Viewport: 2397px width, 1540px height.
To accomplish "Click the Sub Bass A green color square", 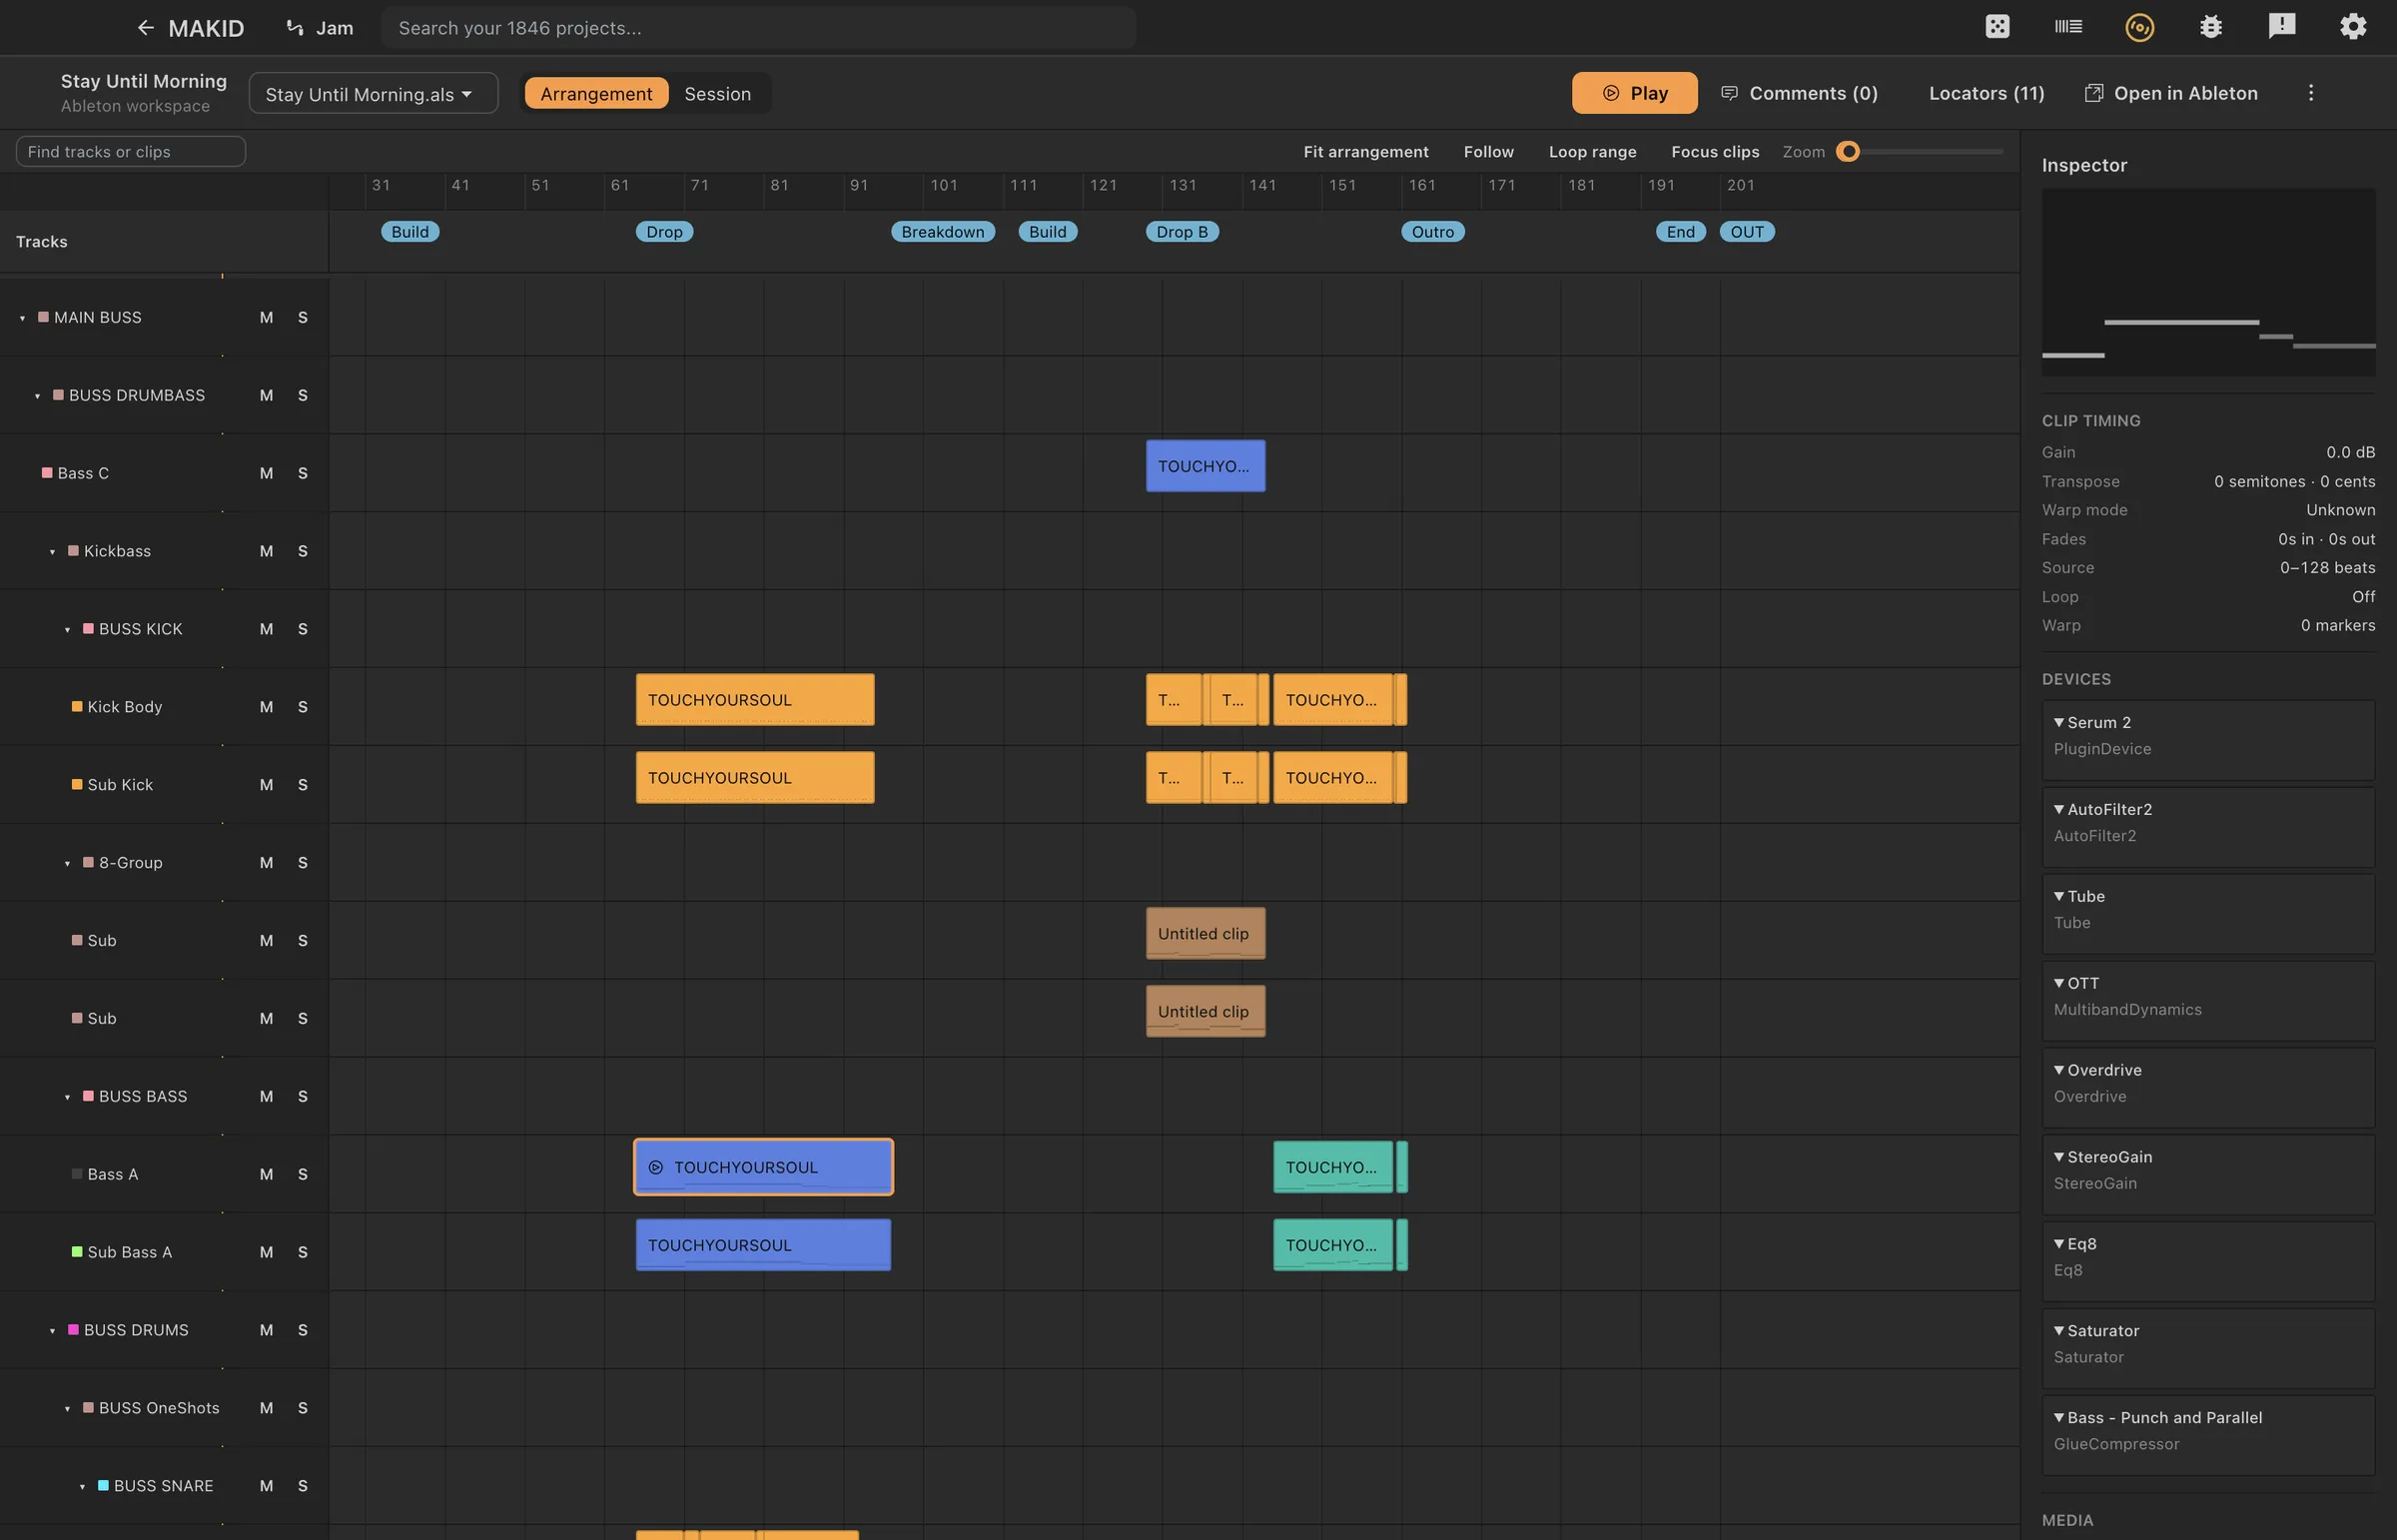I will pyautogui.click(x=77, y=1252).
